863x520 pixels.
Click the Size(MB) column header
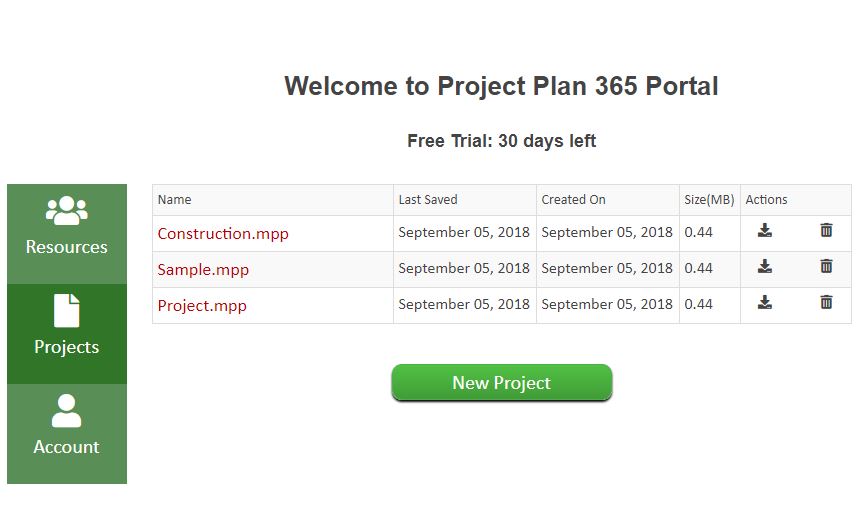tap(709, 200)
